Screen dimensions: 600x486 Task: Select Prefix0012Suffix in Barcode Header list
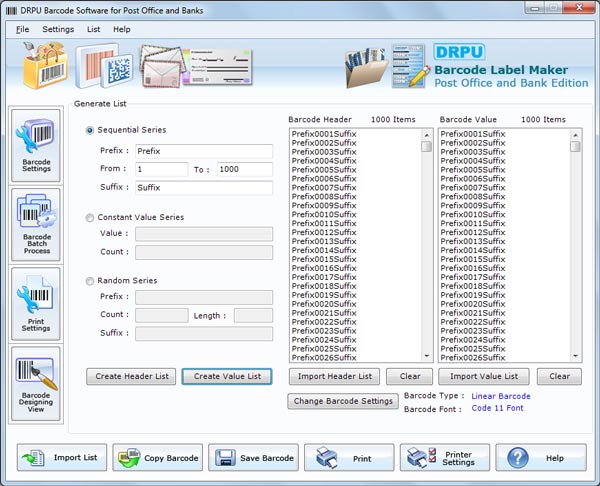point(324,232)
